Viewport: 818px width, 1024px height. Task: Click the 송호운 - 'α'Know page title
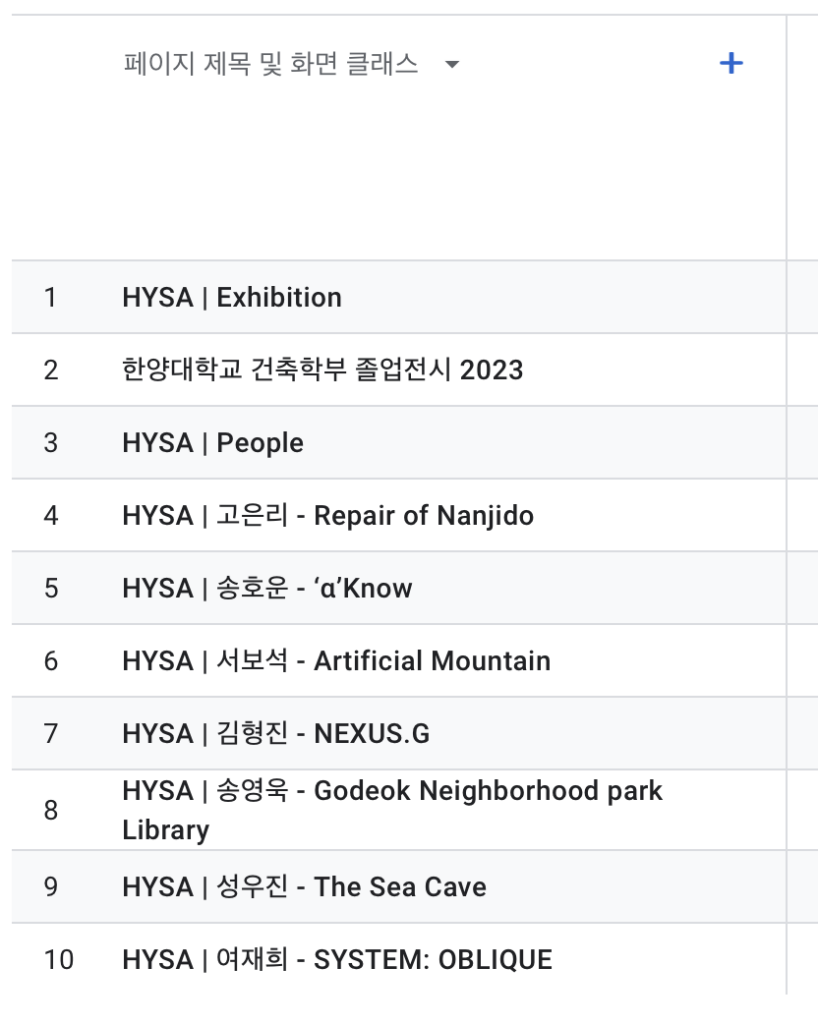(x=267, y=588)
